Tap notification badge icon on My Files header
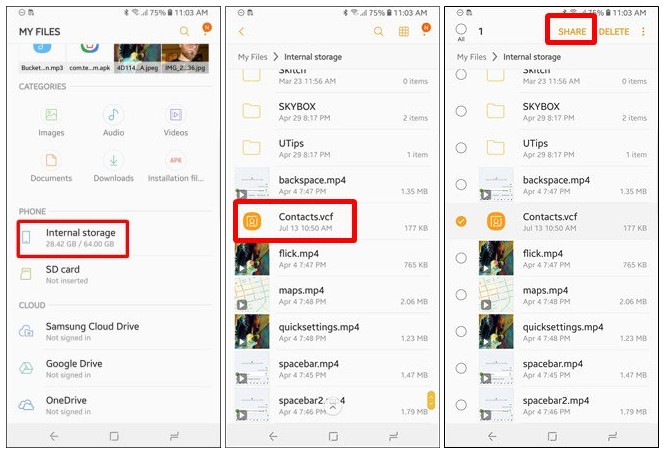 (207, 29)
